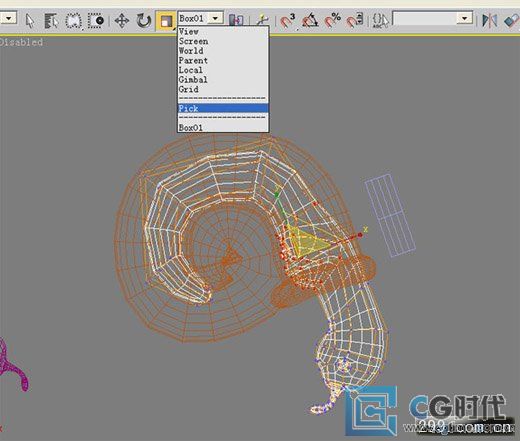Select Local coordinate system option
Screen dimensions: 520x441
pyautogui.click(x=190, y=70)
